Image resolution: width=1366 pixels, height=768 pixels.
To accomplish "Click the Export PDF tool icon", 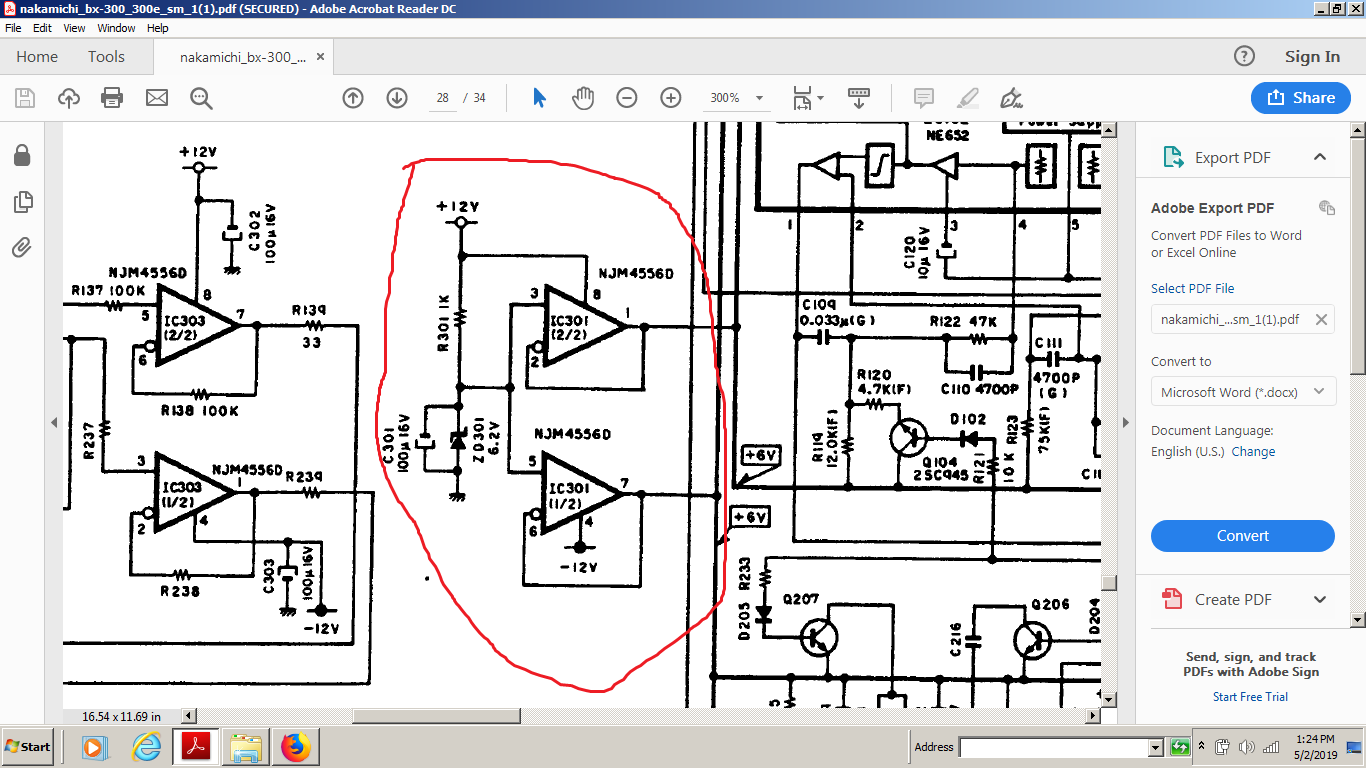I will (x=1172, y=158).
